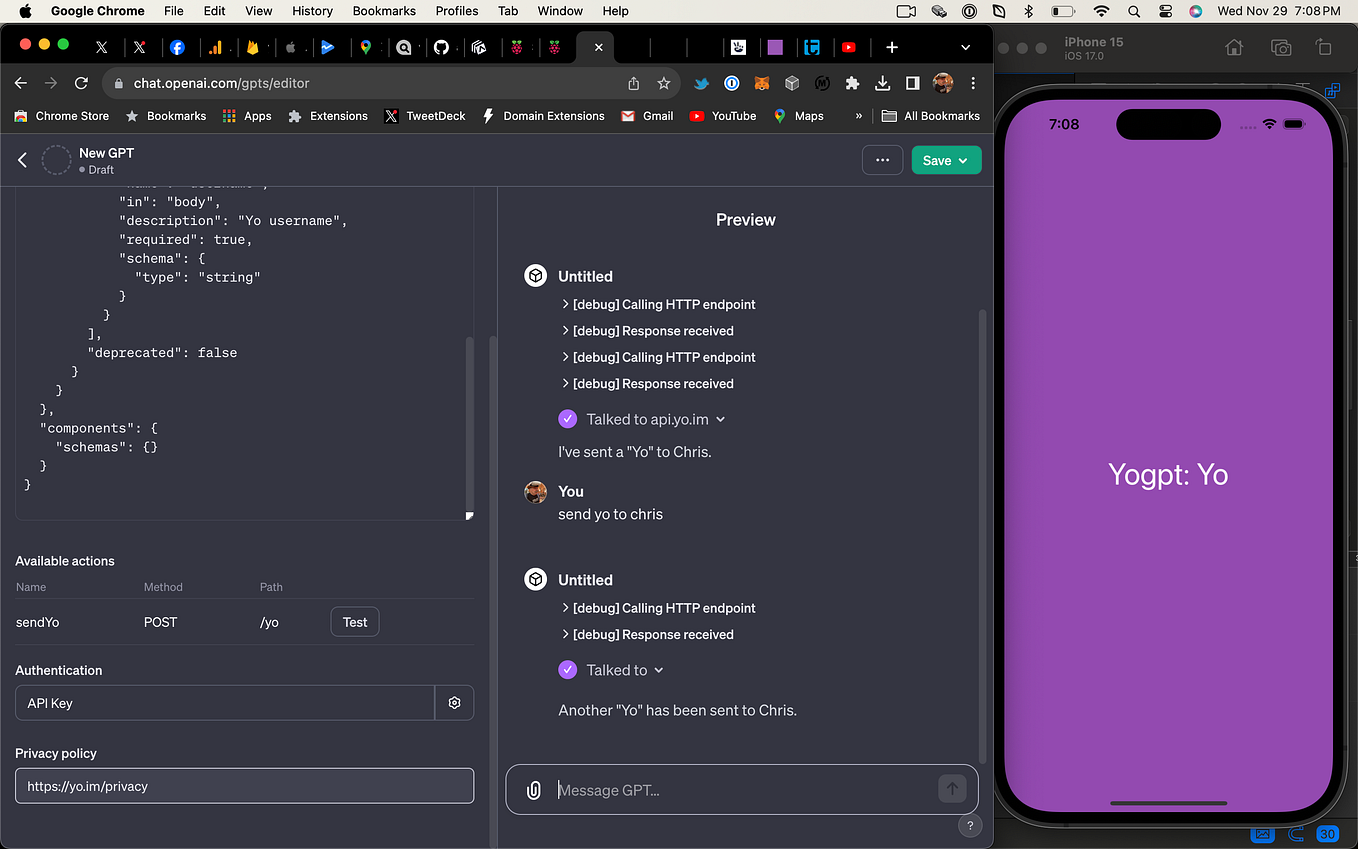The image size is (1358, 849).
Task: Open the Apple menu
Action: 25,11
